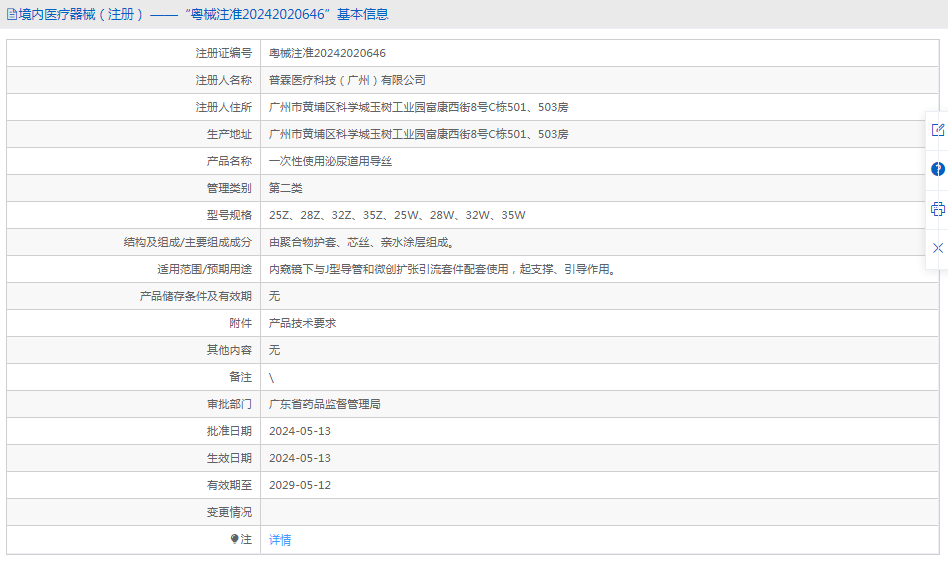Click the 批准日期 value 2024-05-13
The image size is (948, 565).
[x=300, y=431]
